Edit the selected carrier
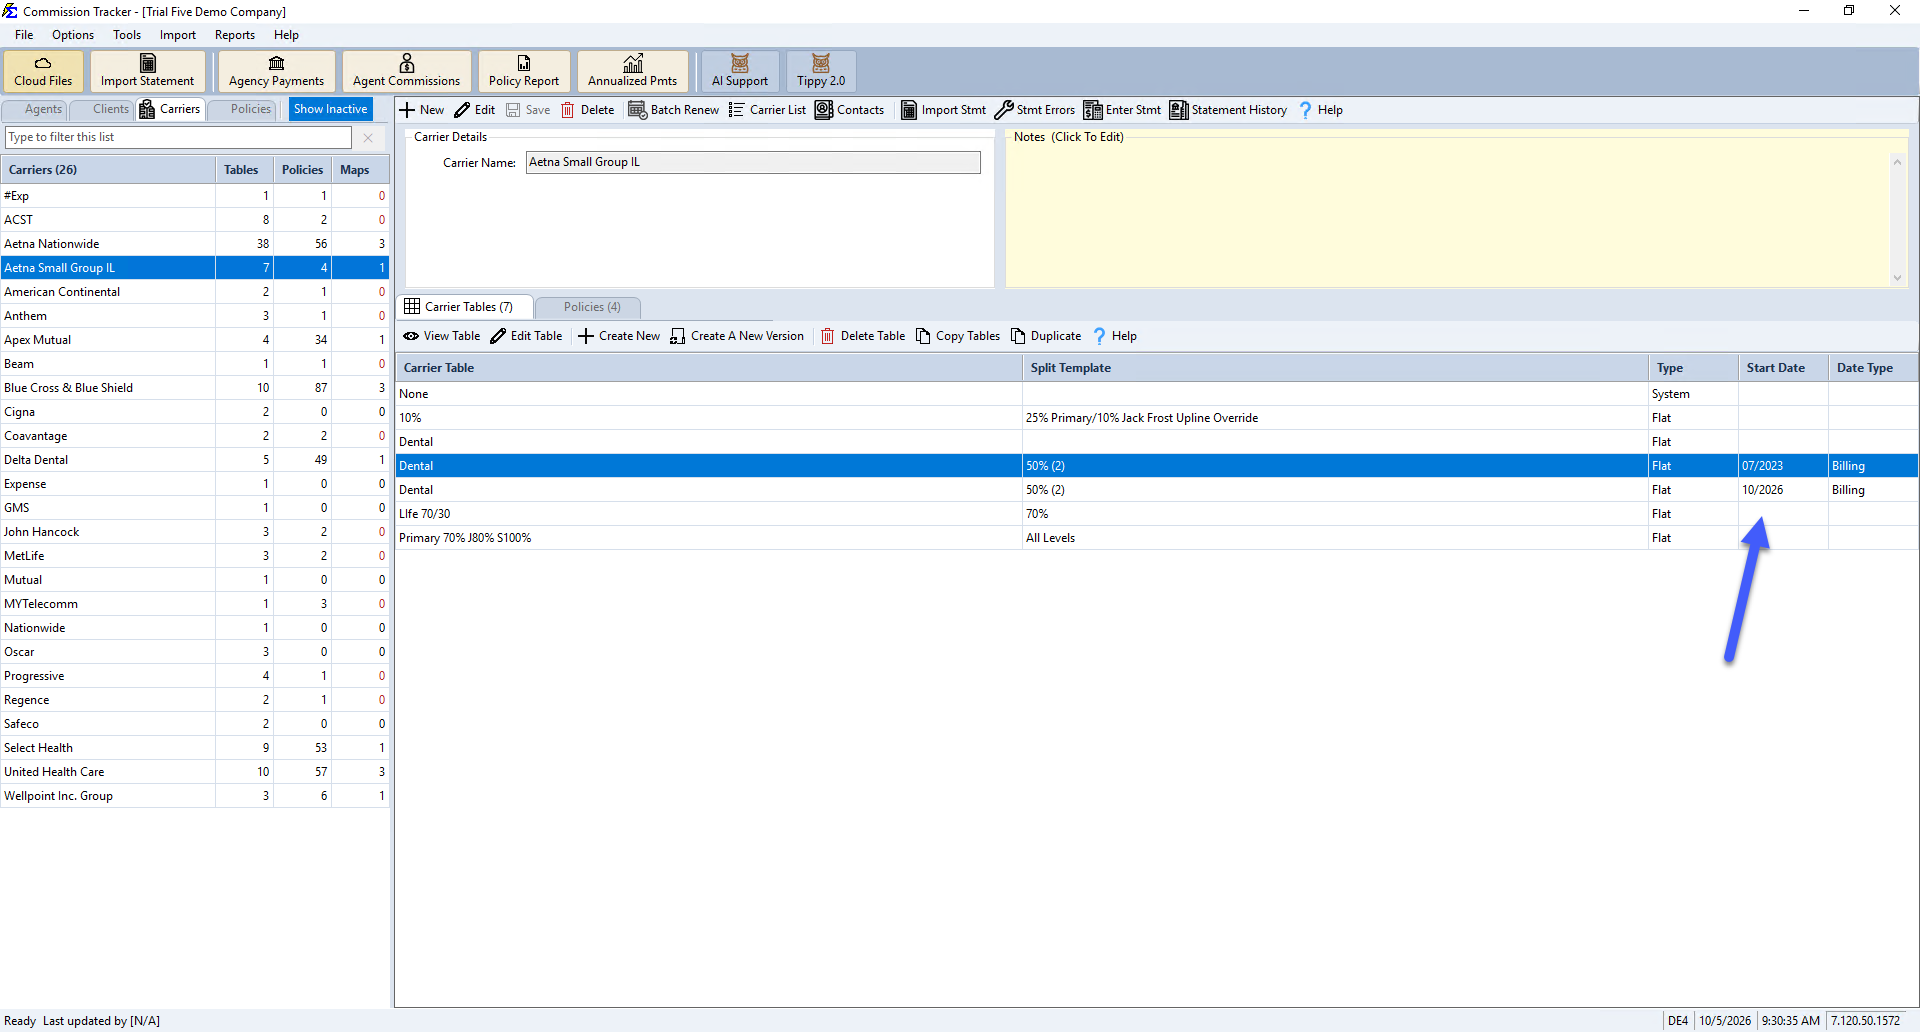1920x1032 pixels. 475,110
